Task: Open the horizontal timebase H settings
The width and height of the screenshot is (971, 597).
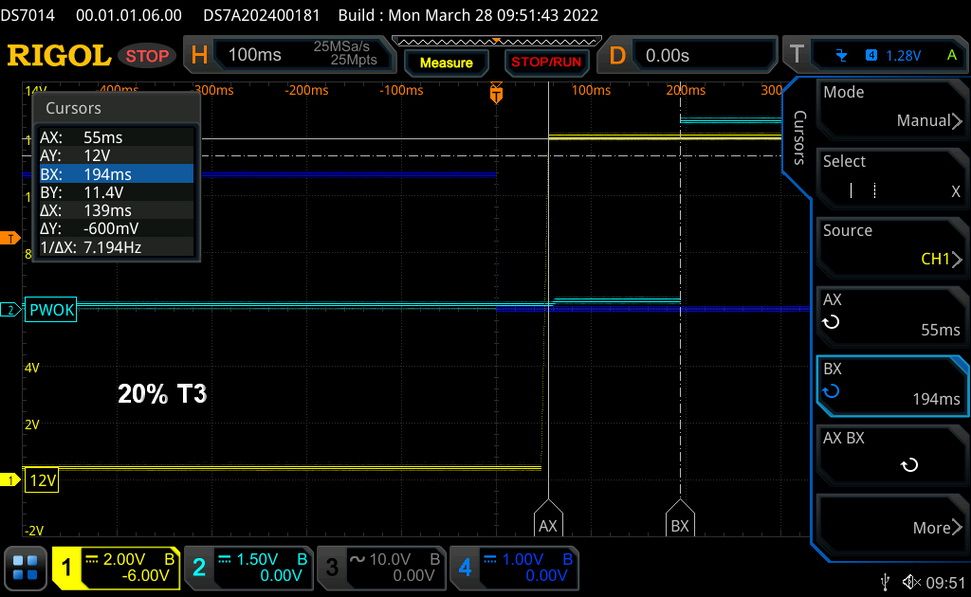Action: [x=199, y=55]
